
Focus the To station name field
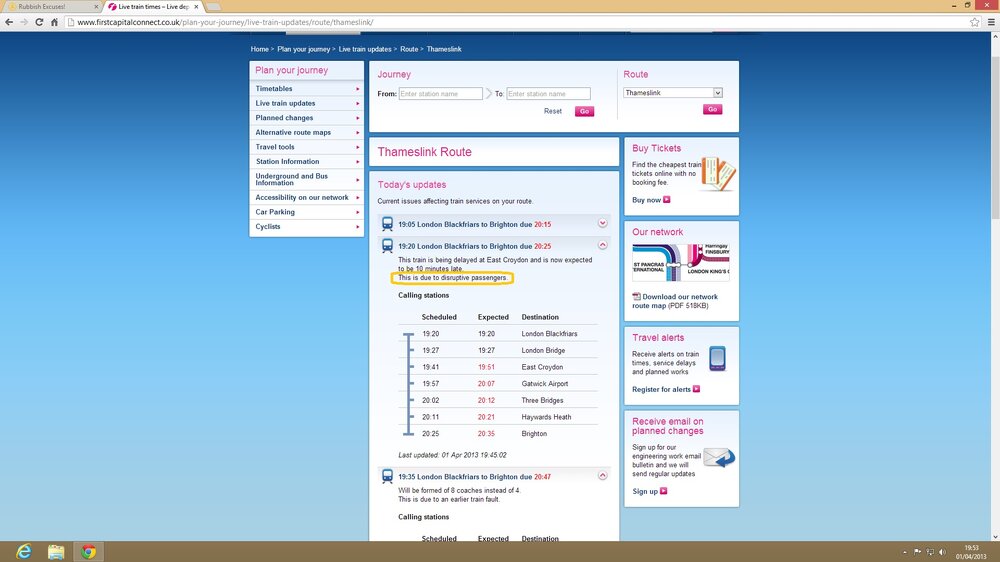(x=548, y=94)
